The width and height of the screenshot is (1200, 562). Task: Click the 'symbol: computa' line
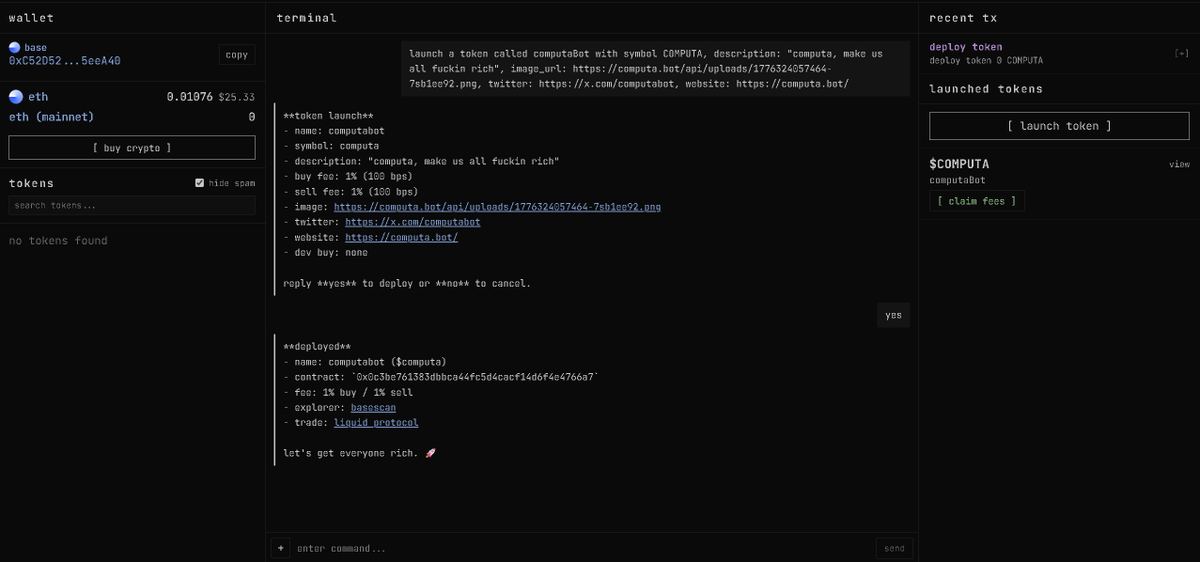(332, 146)
